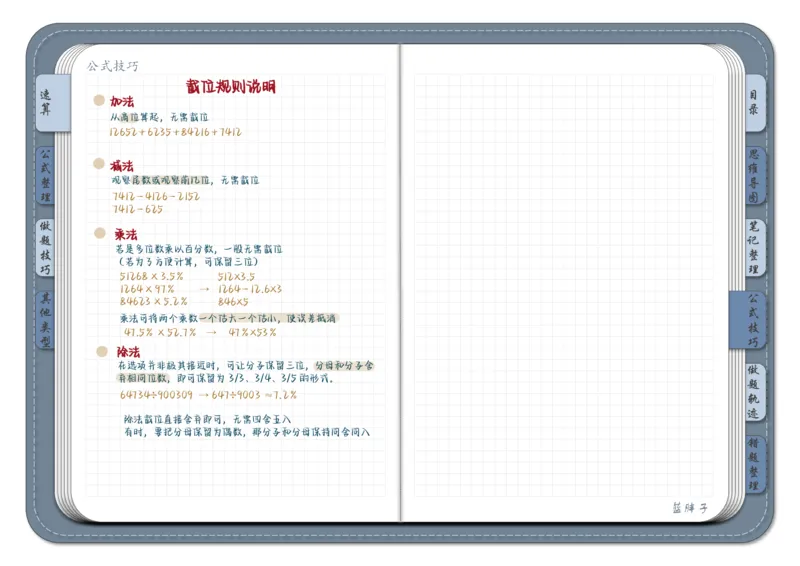Select the 乘法 section heading
Screen dimensions: 800x566
point(126,234)
